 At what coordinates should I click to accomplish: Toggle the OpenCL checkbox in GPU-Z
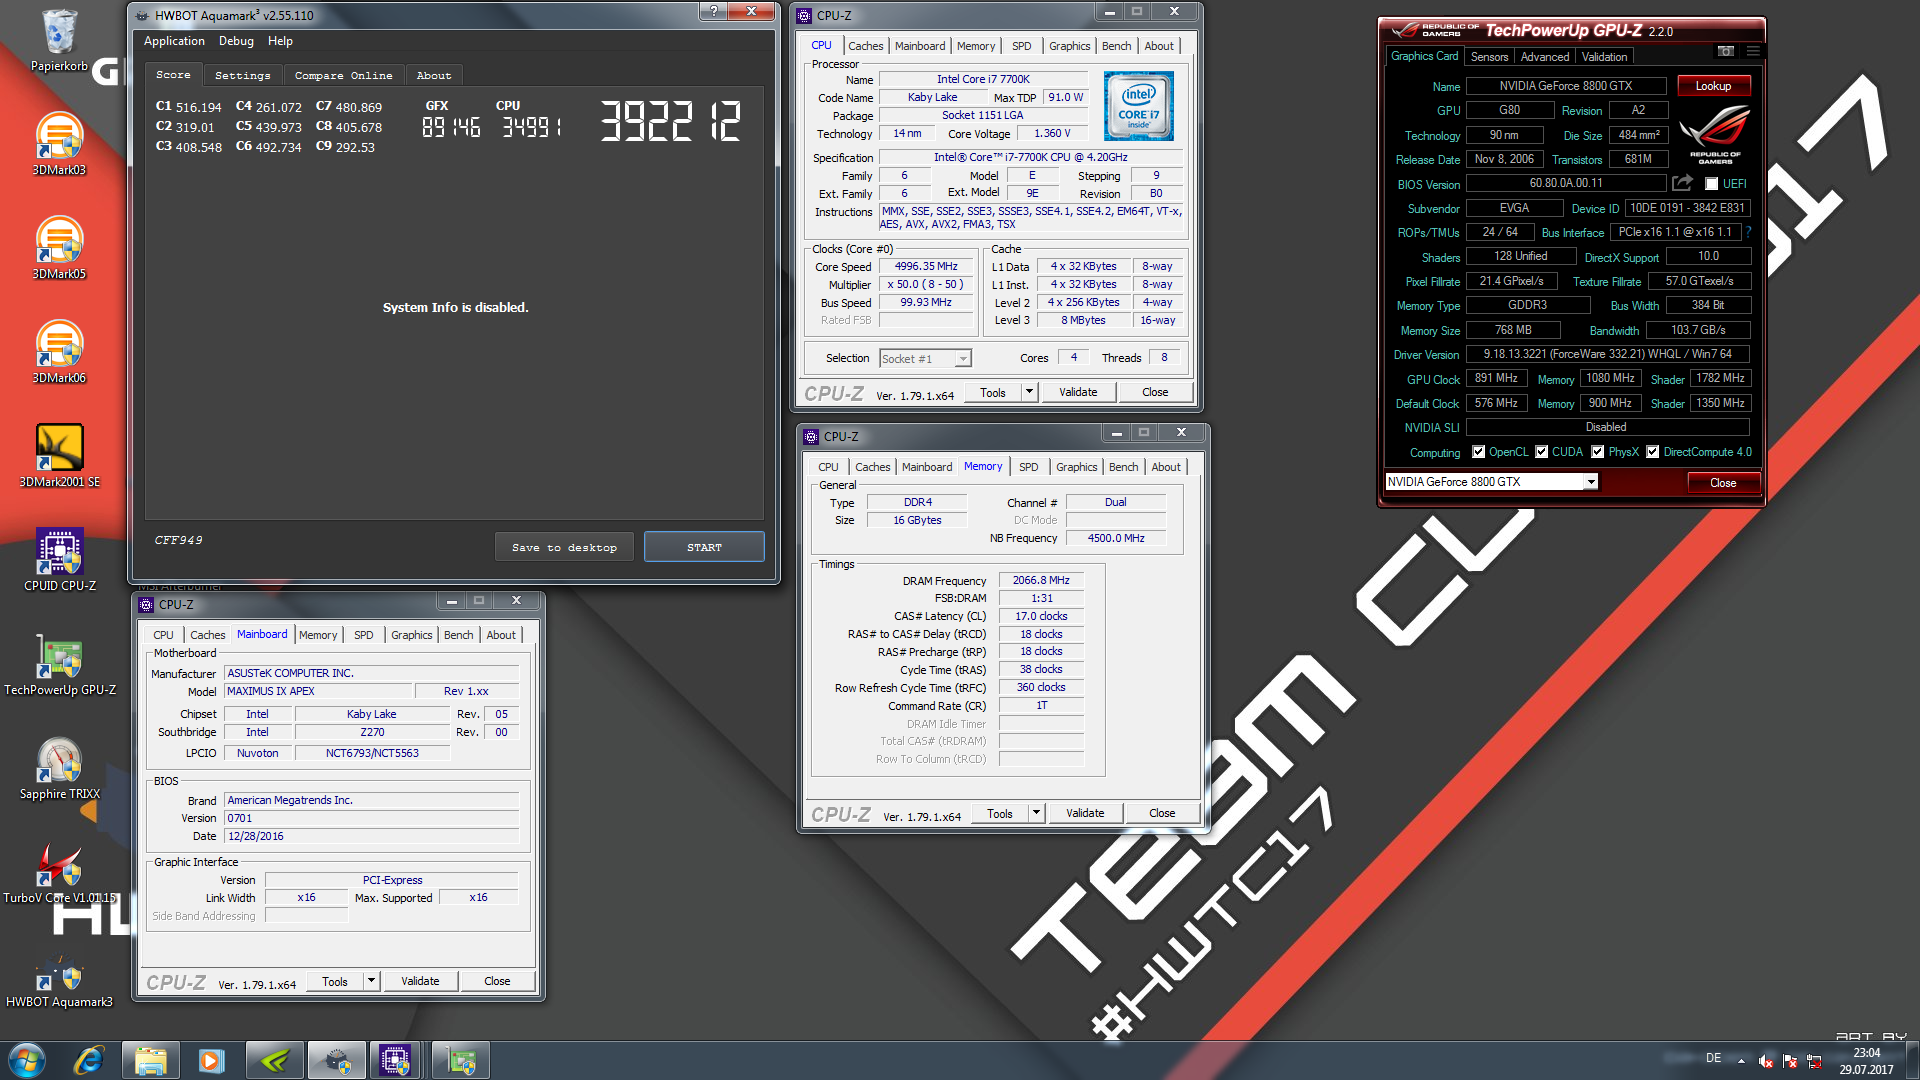coord(1479,452)
